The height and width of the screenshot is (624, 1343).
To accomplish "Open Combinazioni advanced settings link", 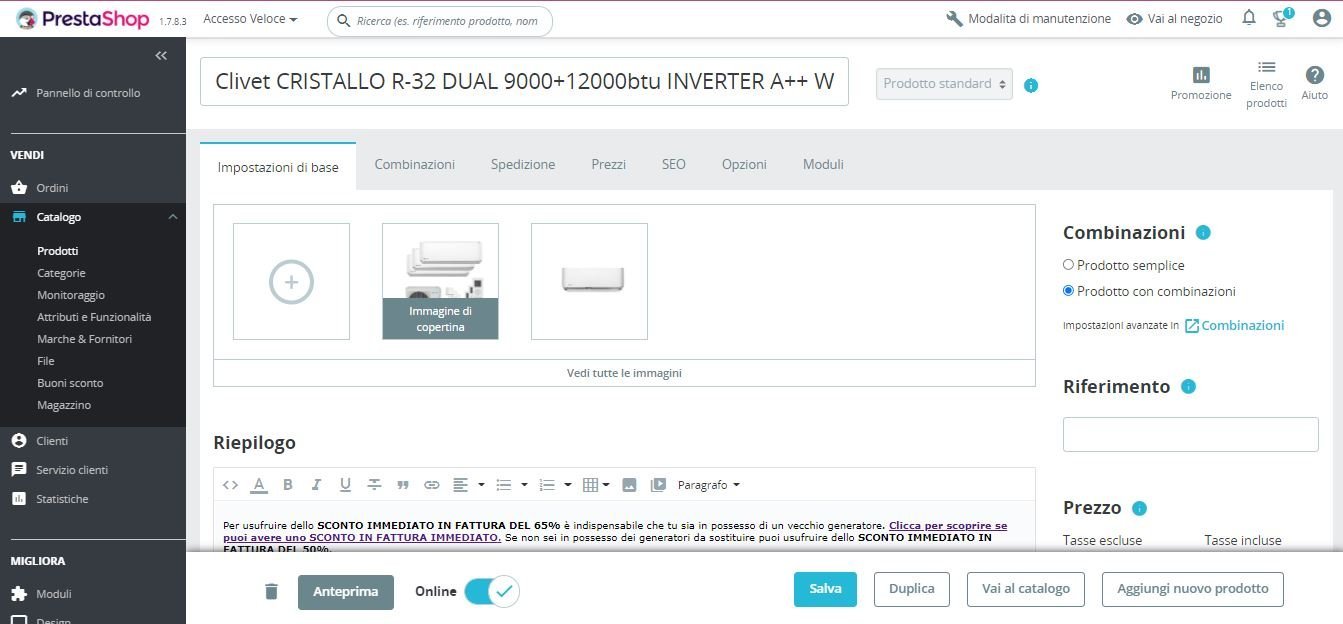I will coord(1234,325).
